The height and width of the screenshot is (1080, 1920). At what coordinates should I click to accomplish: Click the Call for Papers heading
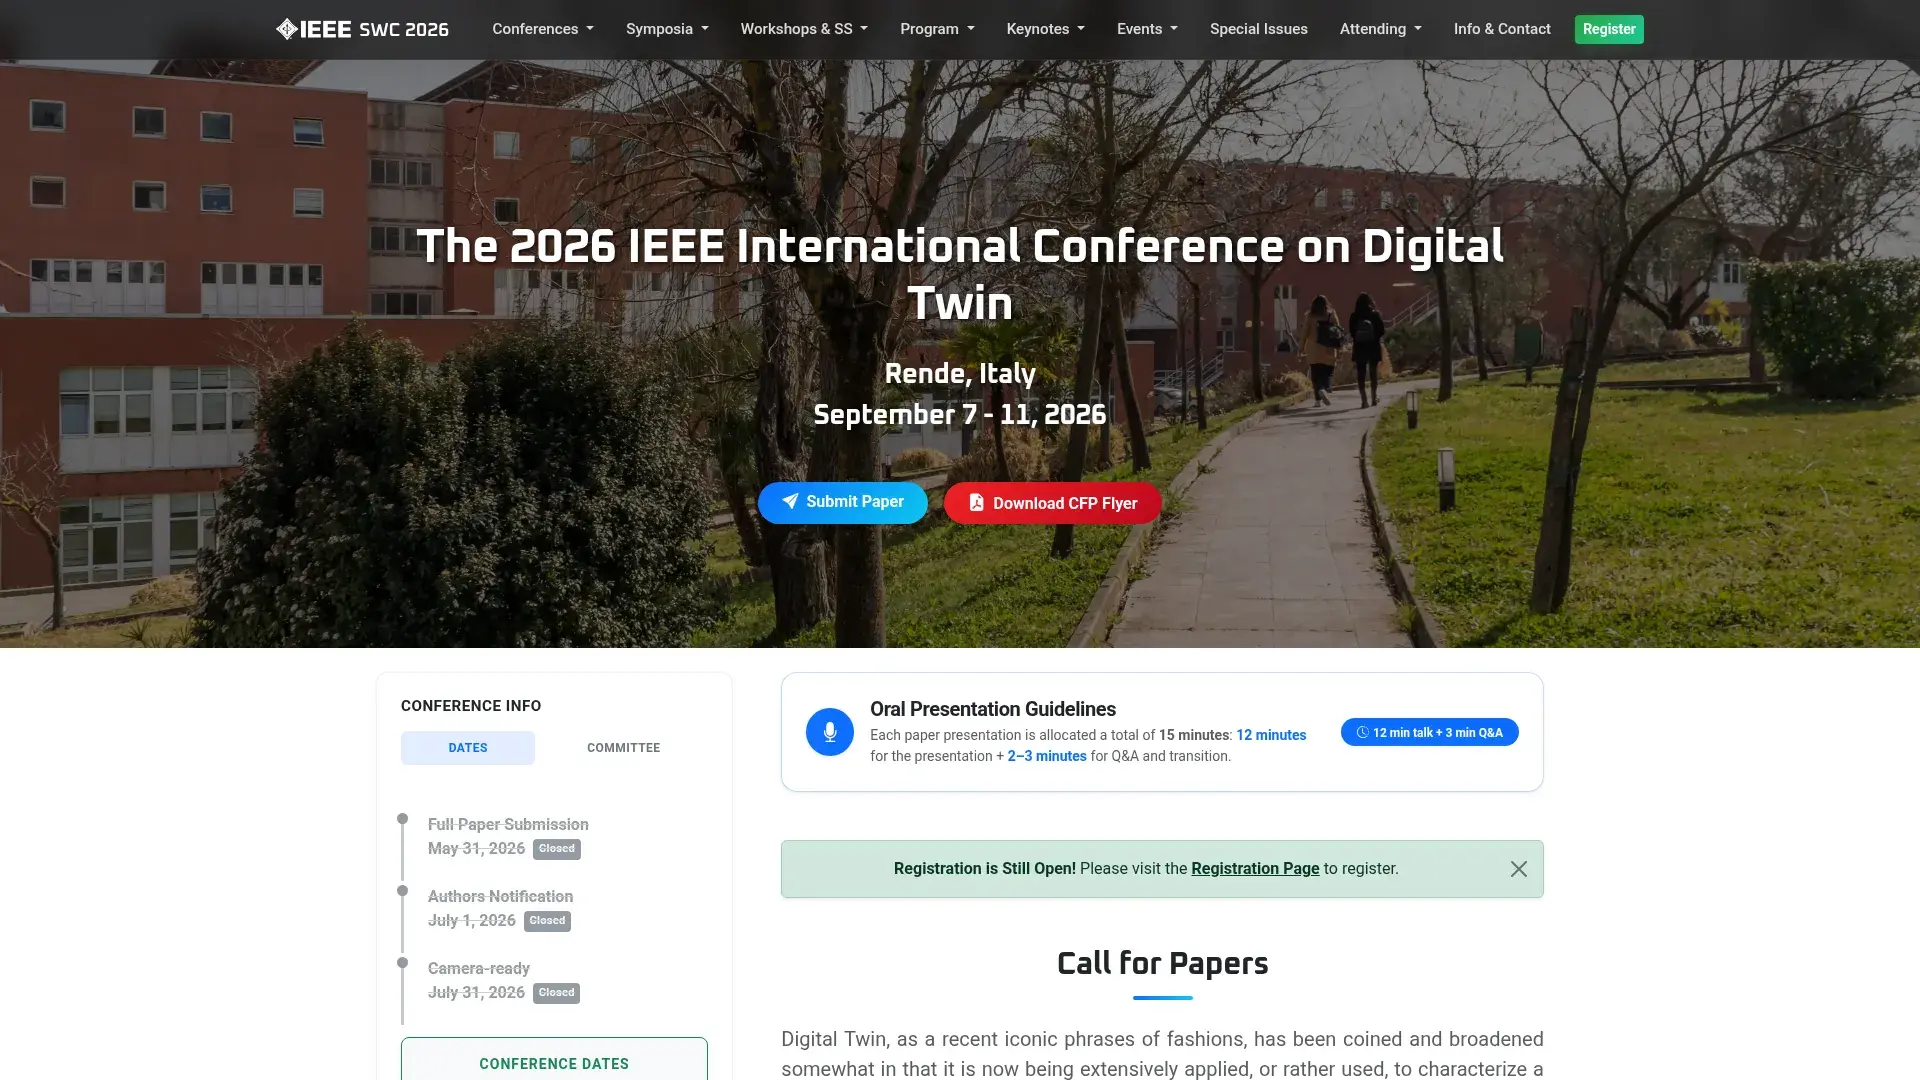[x=1162, y=964]
